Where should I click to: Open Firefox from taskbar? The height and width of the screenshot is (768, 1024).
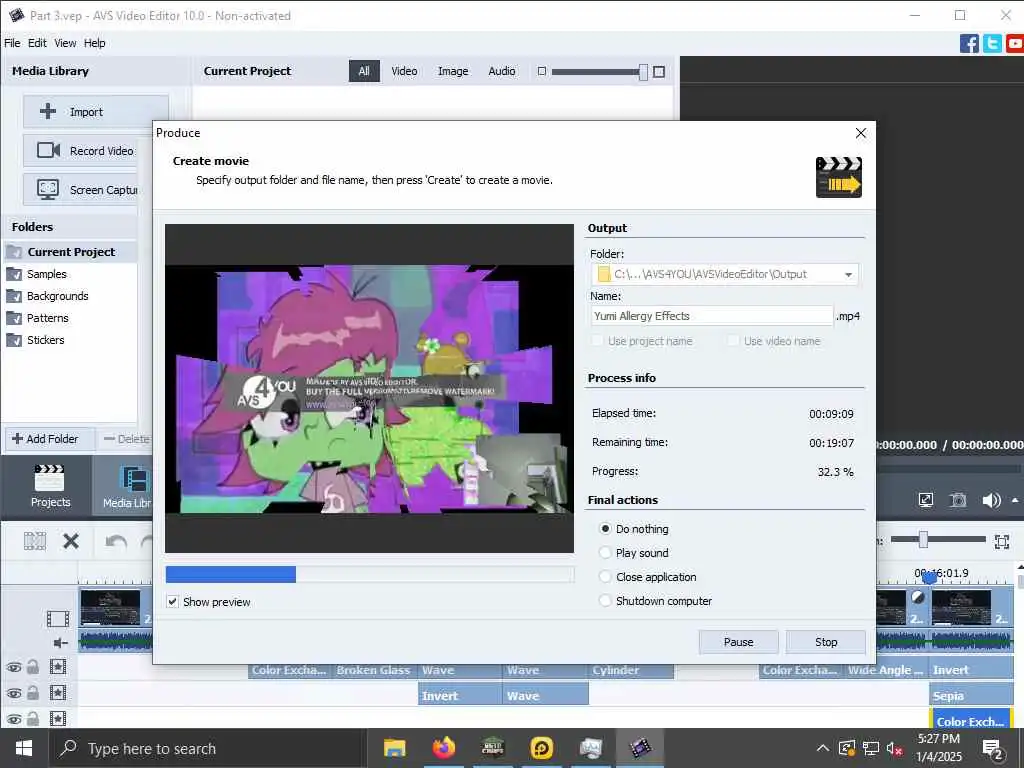pos(443,748)
